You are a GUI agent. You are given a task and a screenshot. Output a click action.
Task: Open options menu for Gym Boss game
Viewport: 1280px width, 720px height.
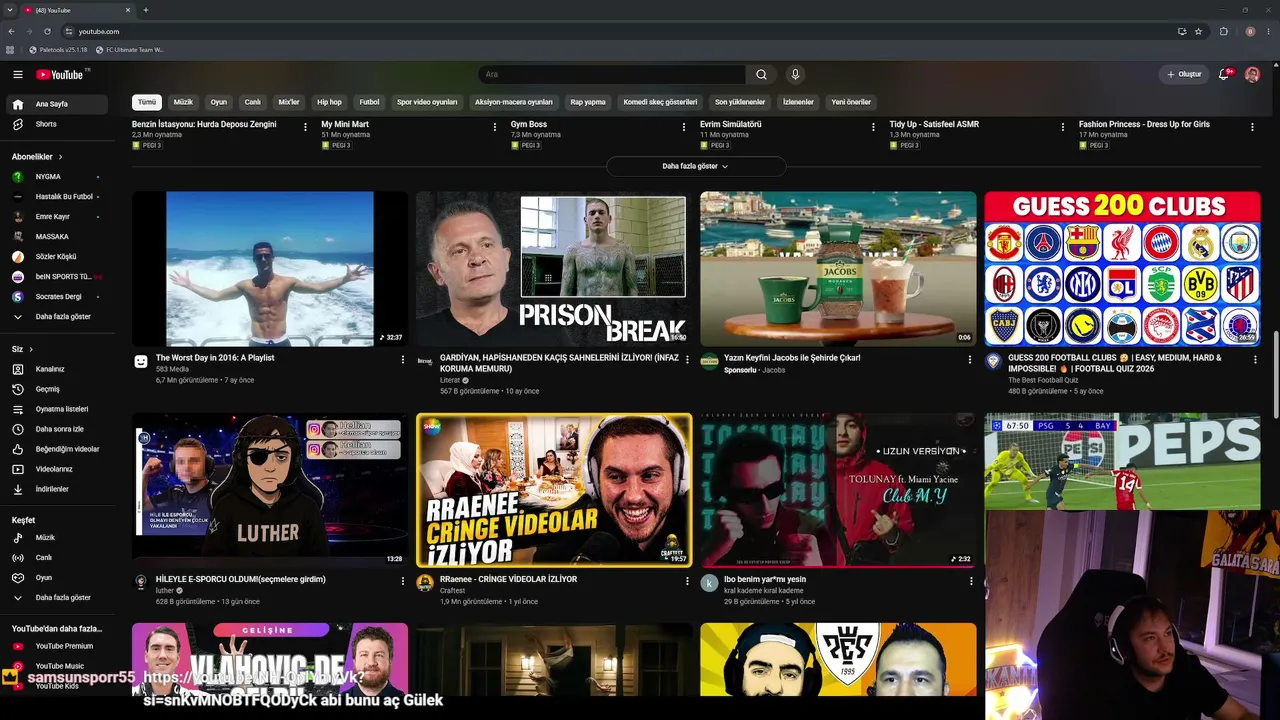coord(684,127)
